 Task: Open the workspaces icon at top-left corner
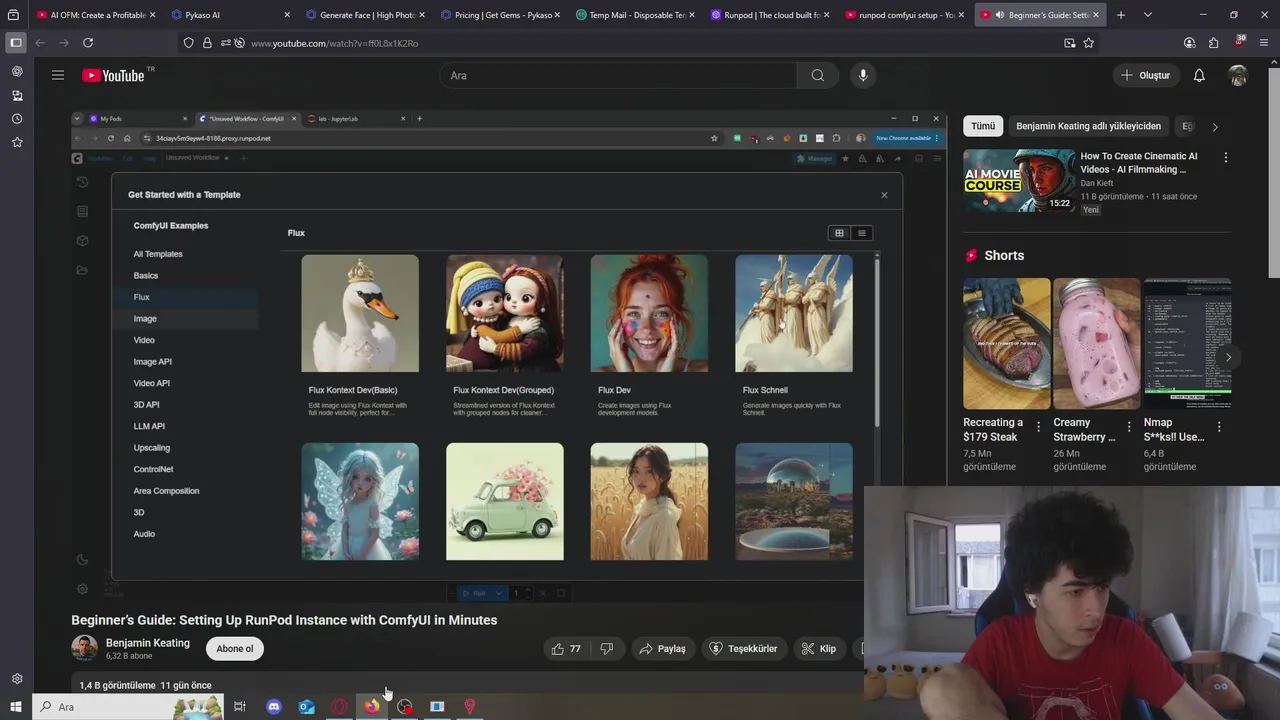[13, 15]
